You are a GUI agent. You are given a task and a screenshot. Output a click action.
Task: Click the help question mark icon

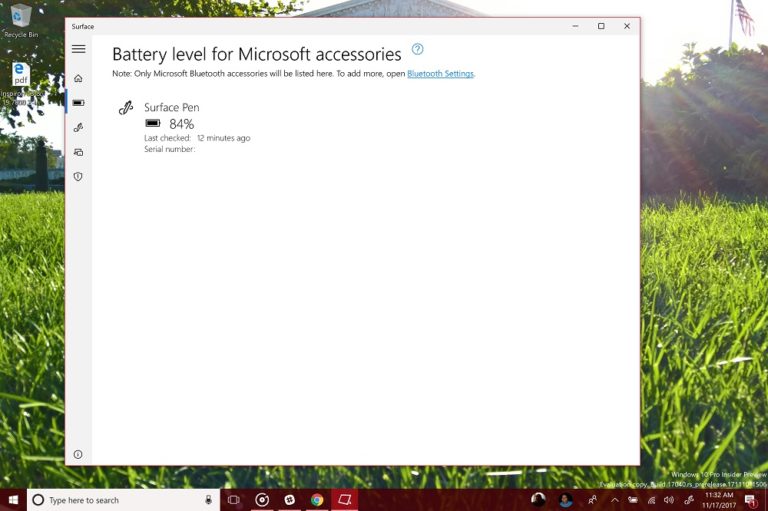[417, 49]
